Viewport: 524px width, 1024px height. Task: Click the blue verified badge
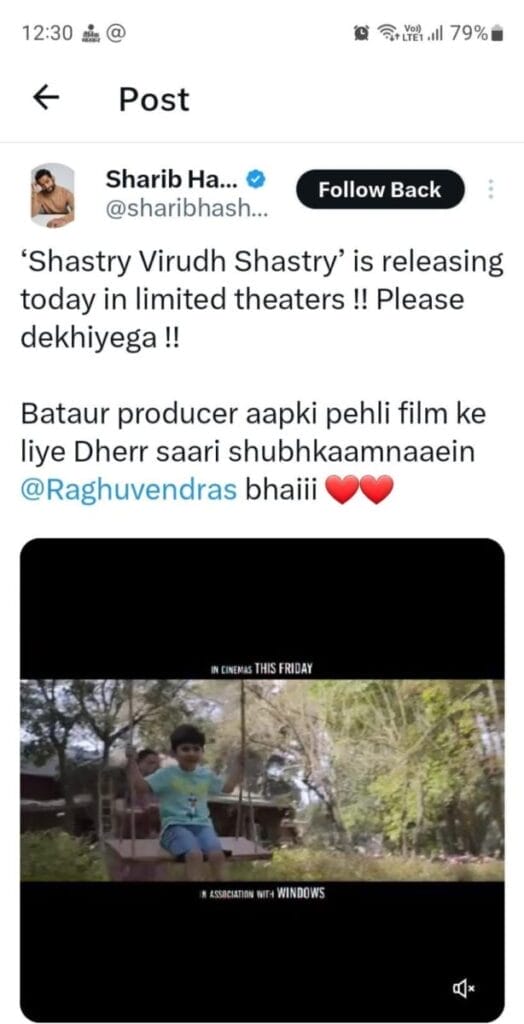click(x=256, y=179)
